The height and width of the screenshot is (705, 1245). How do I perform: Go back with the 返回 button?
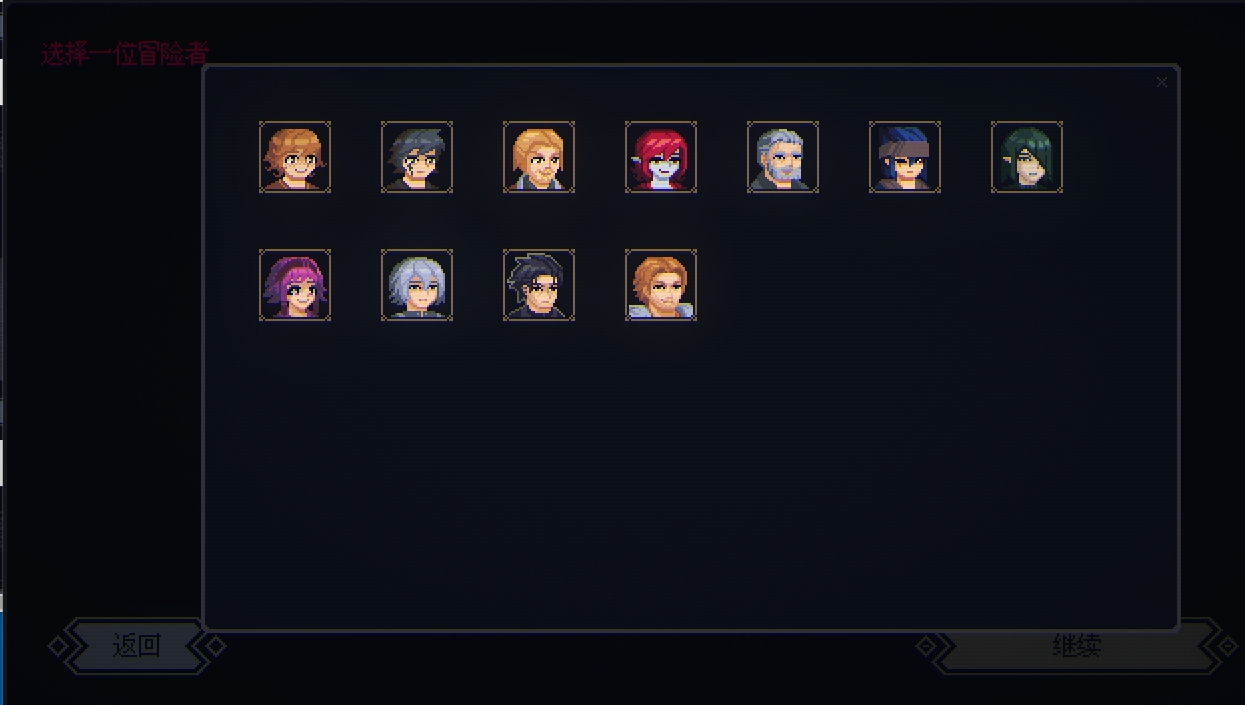click(x=137, y=646)
